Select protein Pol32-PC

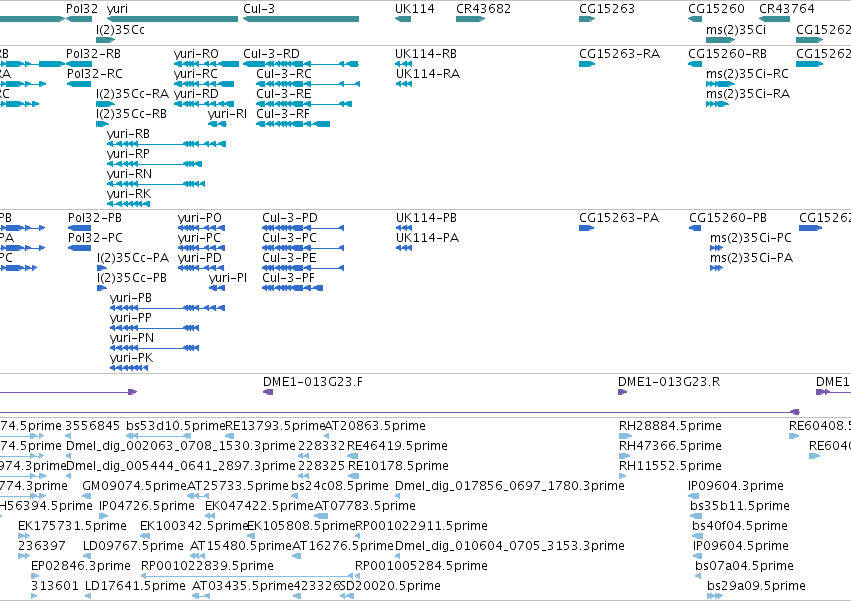[x=96, y=238]
